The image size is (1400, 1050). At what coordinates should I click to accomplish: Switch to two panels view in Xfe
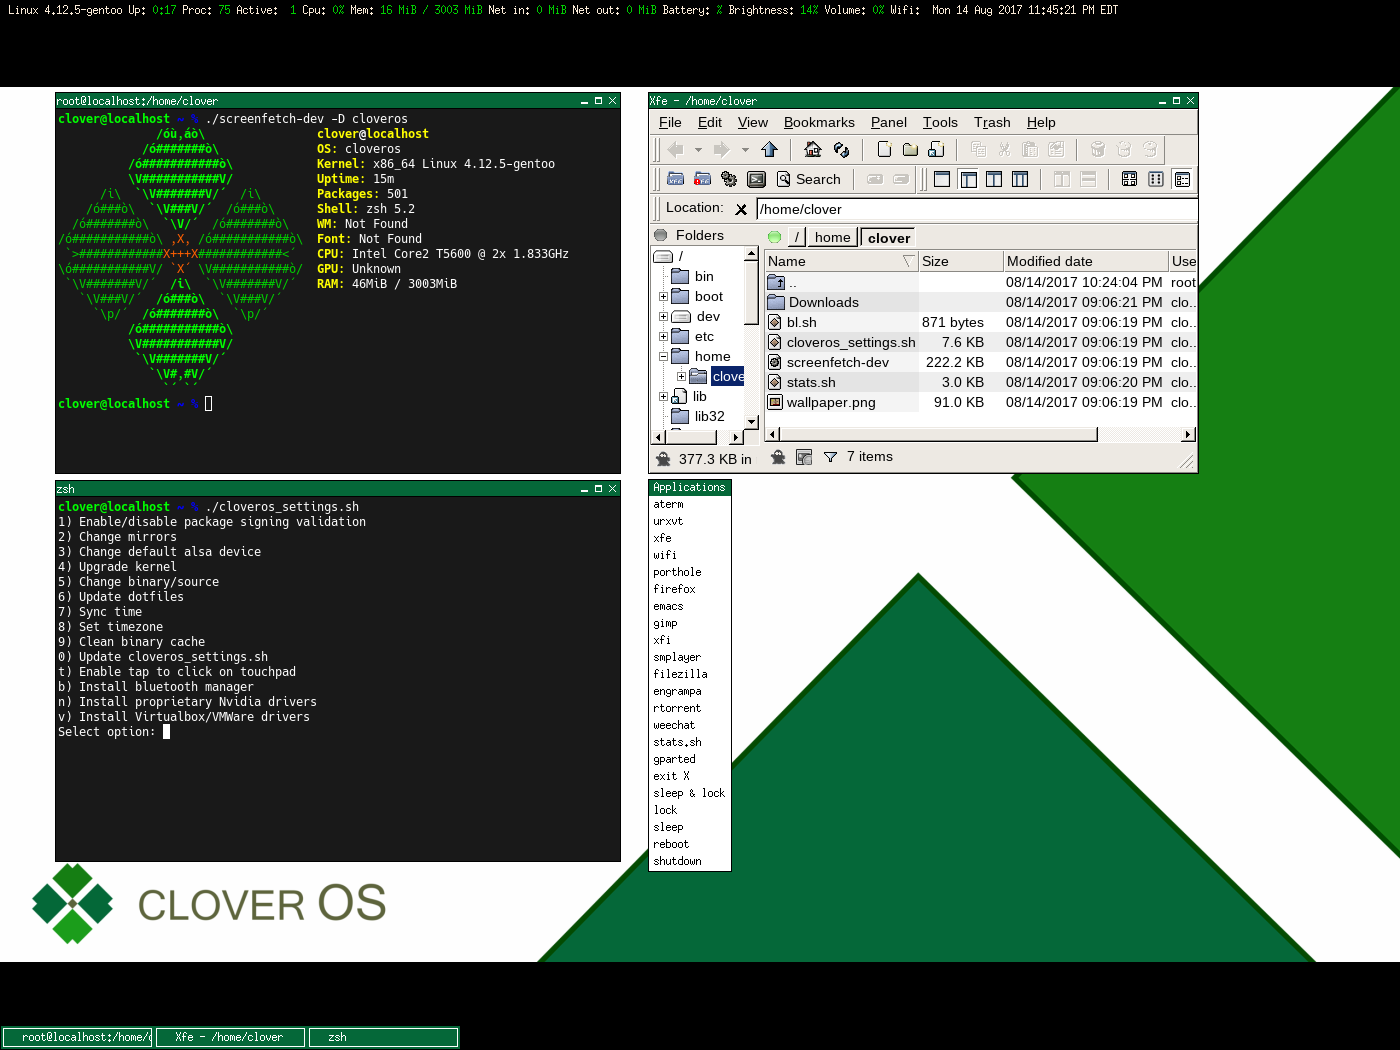[x=994, y=179]
